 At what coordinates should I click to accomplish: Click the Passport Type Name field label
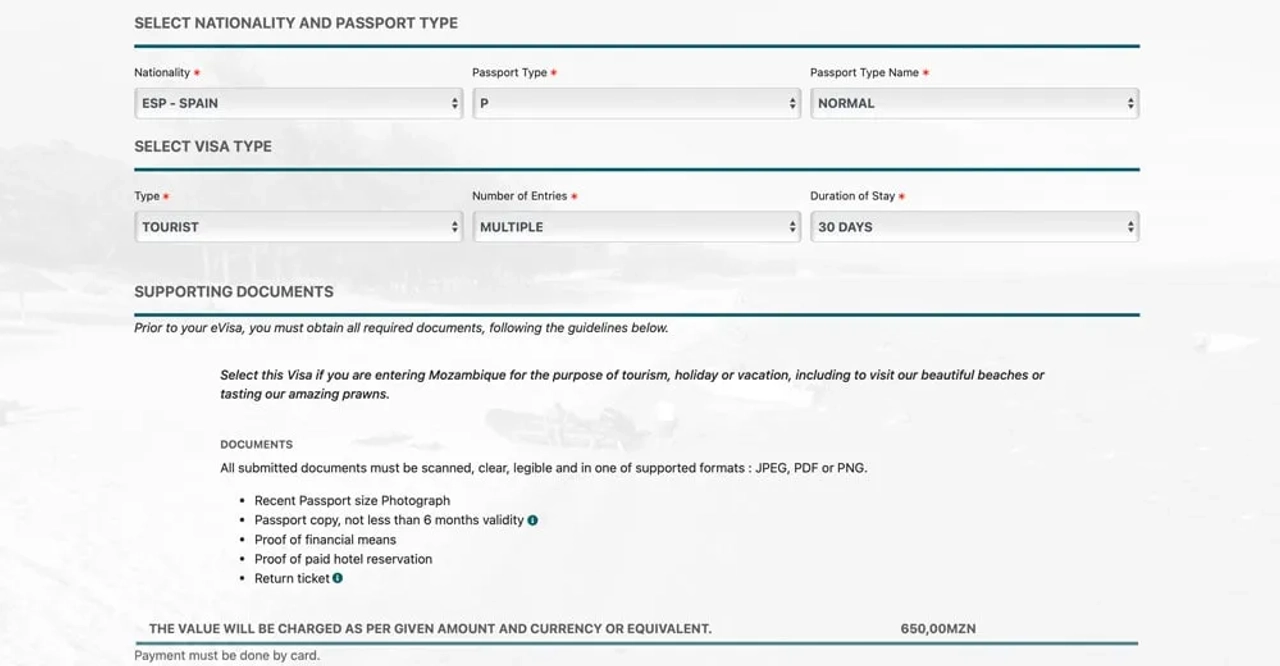click(x=864, y=73)
